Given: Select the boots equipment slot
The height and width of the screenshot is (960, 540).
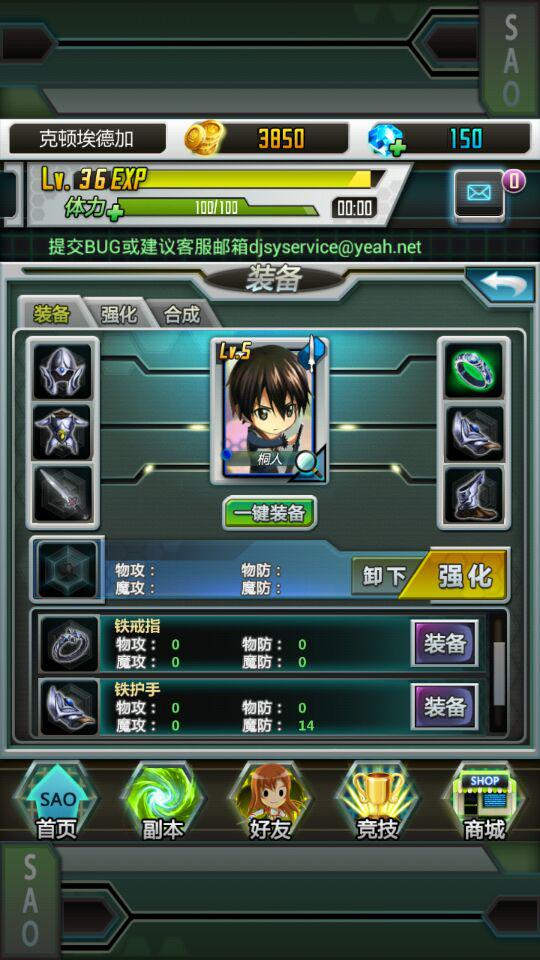Looking at the screenshot, I should point(474,495).
